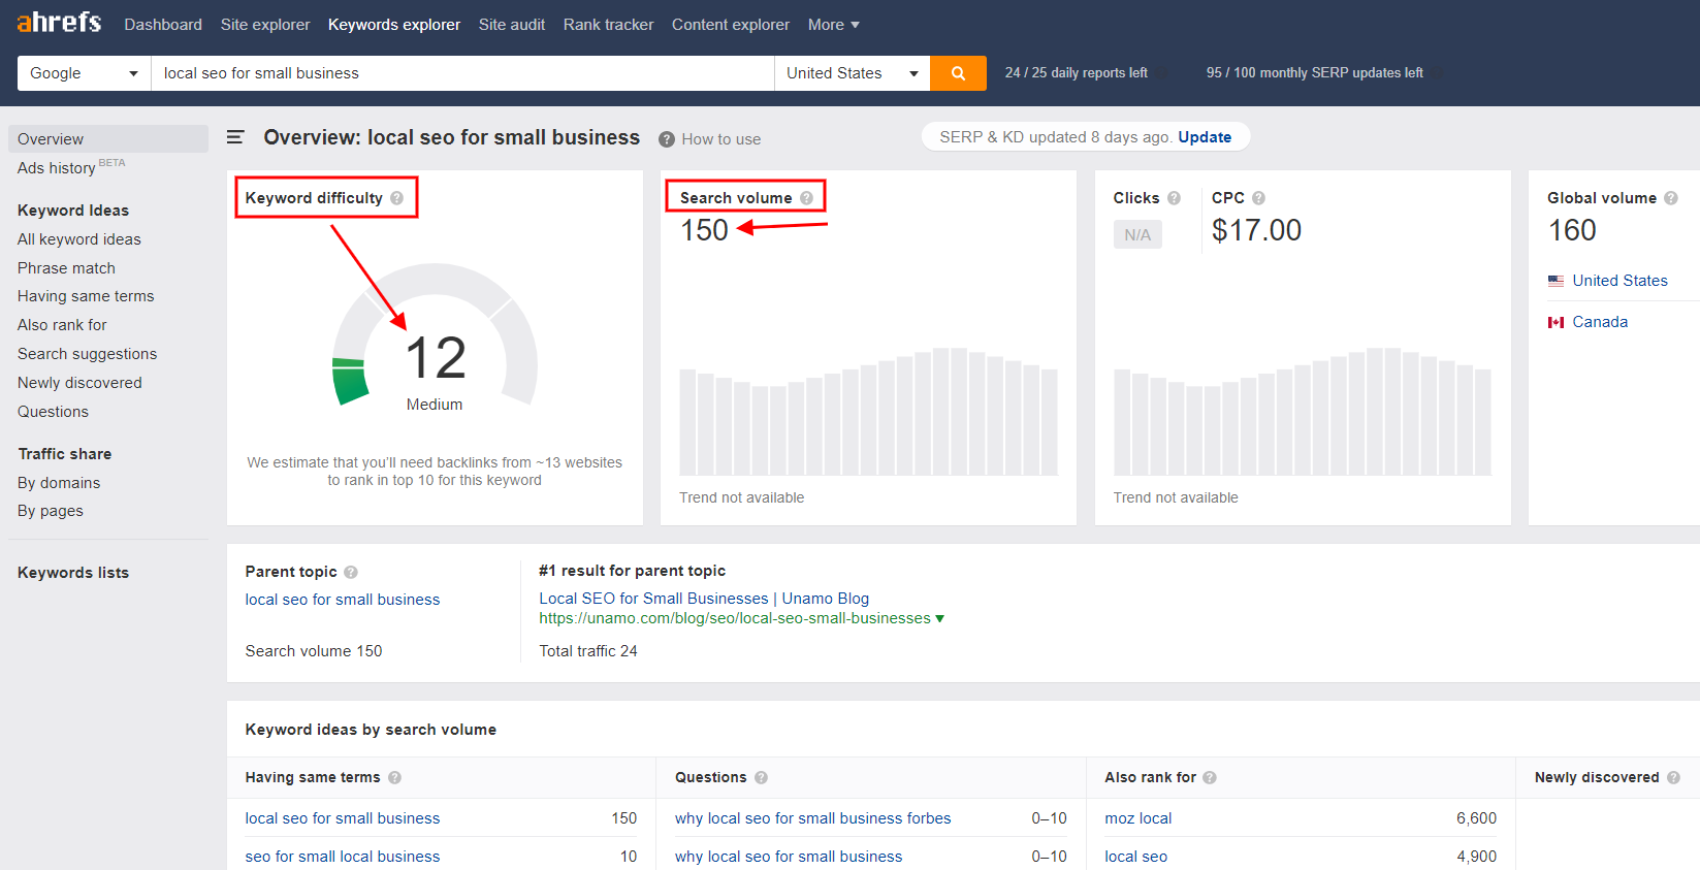Screen dimensions: 1700x870
Task: Open the Google search engine dropdown
Action: pos(84,73)
